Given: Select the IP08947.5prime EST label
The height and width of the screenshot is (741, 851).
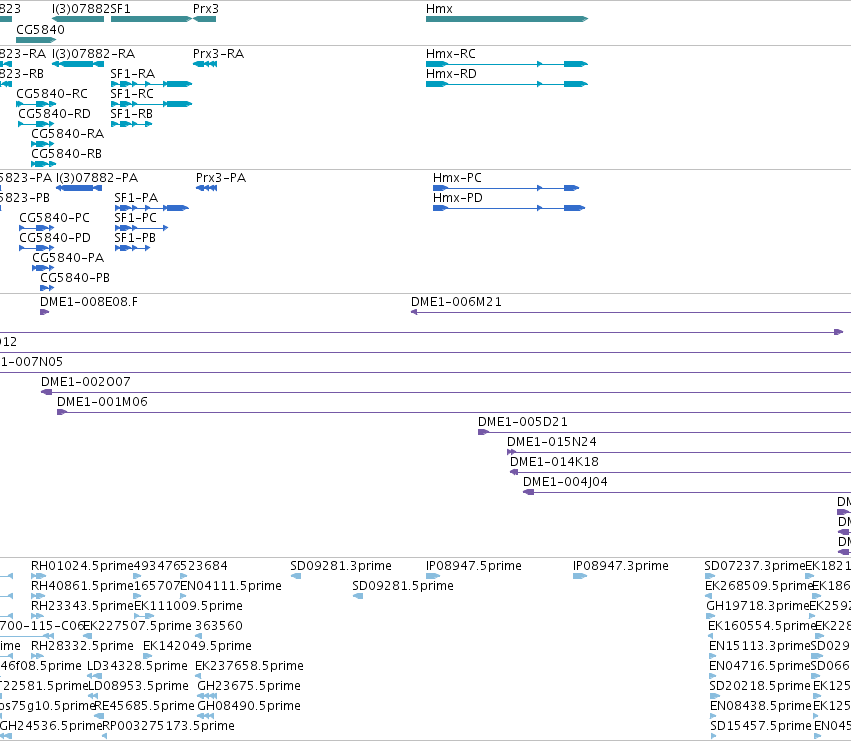Looking at the screenshot, I should click(x=474, y=566).
